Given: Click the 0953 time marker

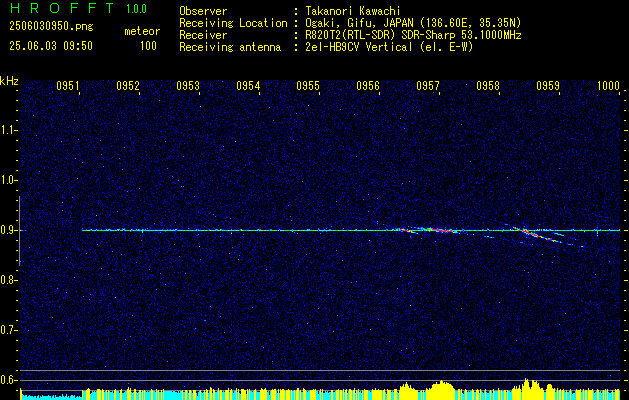Looking at the screenshot, I should click(188, 86).
